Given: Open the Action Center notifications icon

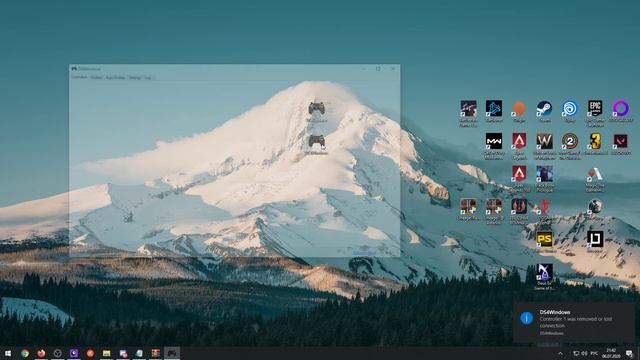Looking at the screenshot, I should click(x=629, y=353).
